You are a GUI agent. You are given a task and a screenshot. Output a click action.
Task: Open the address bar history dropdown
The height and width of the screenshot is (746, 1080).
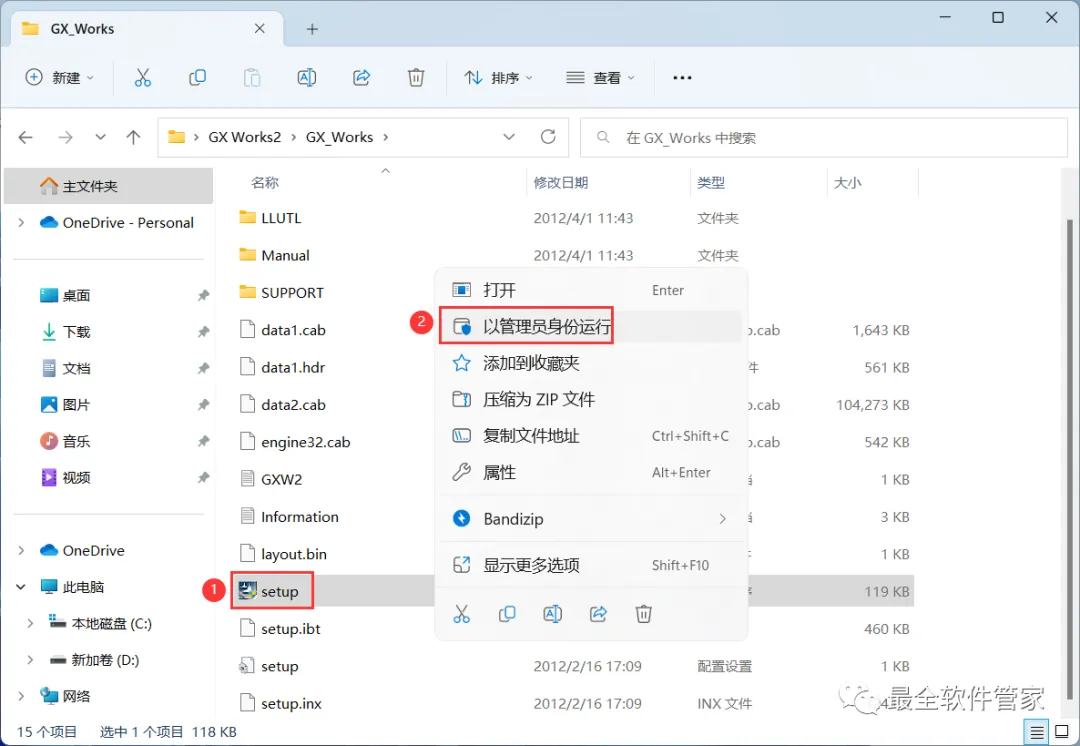[x=509, y=137]
